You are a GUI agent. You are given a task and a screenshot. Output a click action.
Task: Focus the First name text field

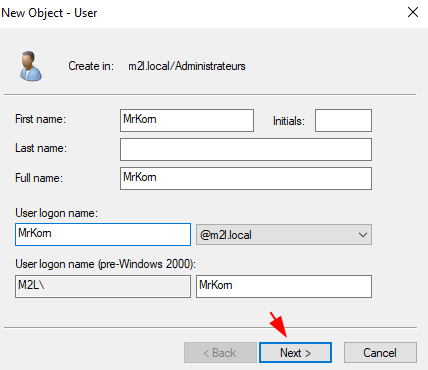tap(187, 120)
